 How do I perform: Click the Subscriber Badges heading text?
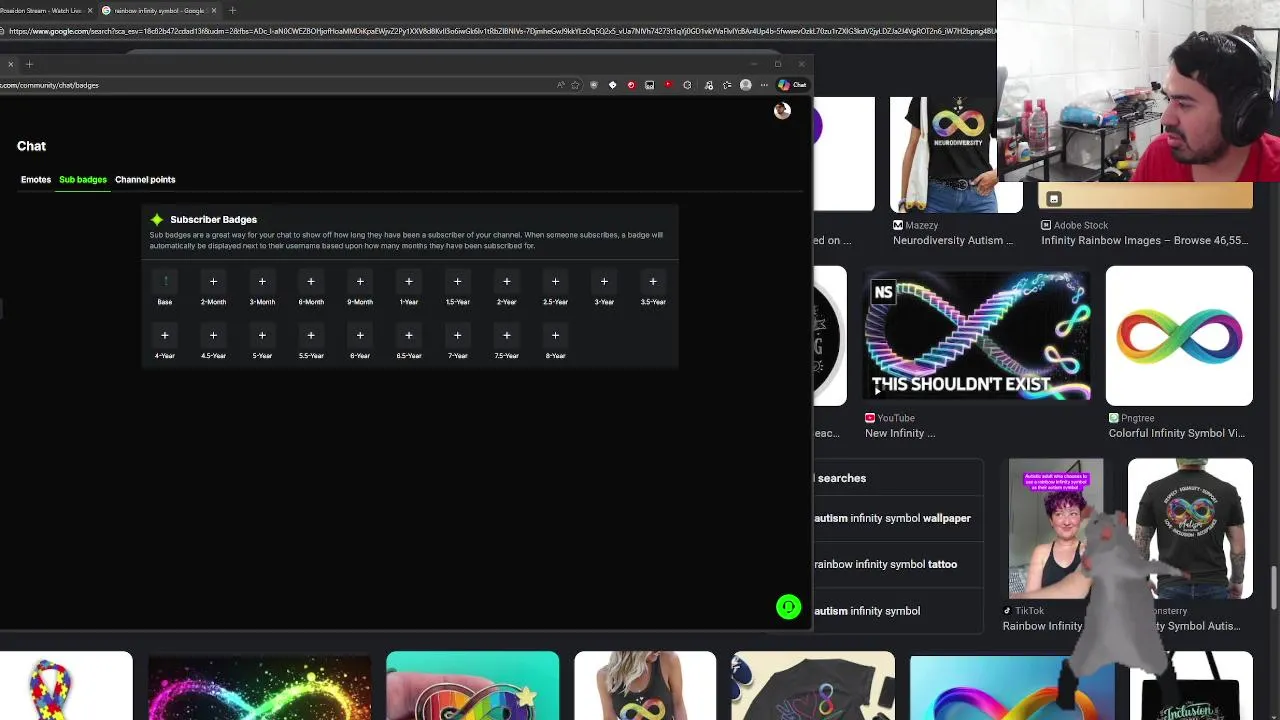click(x=213, y=220)
